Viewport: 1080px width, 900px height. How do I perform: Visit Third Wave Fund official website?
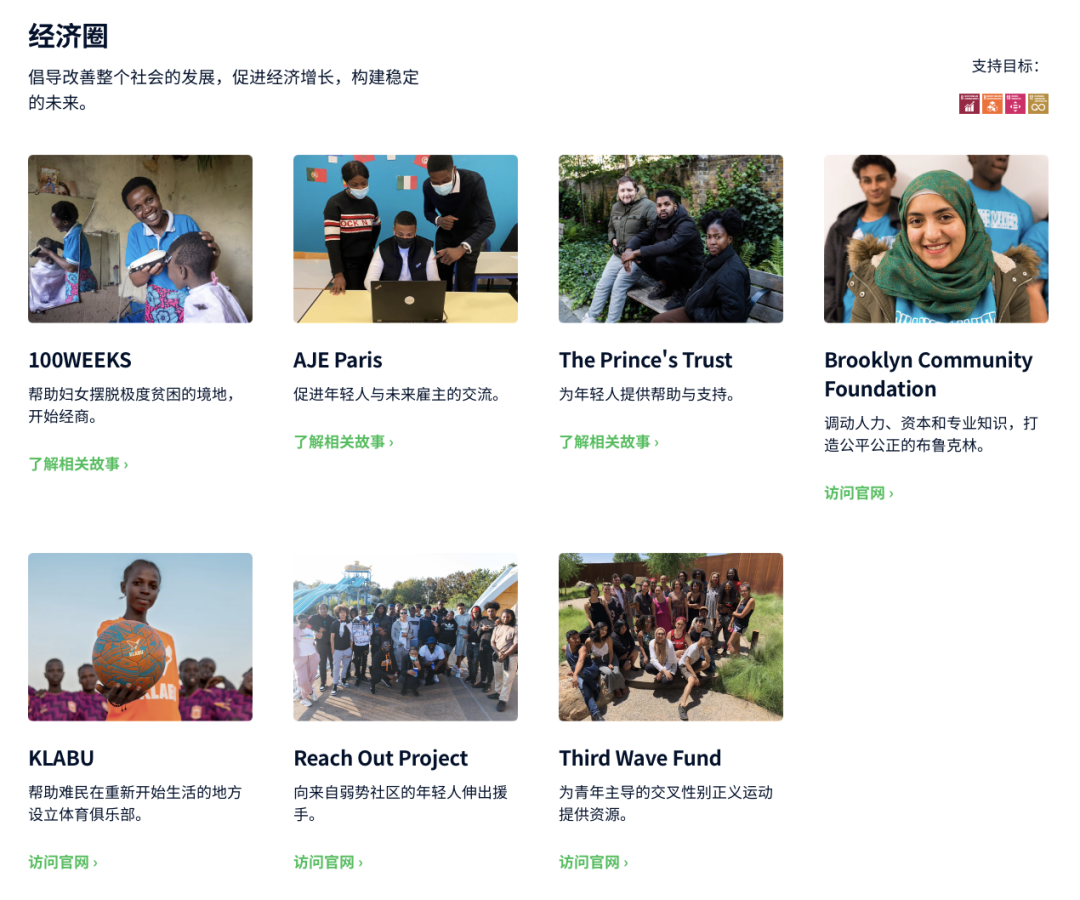(593, 862)
